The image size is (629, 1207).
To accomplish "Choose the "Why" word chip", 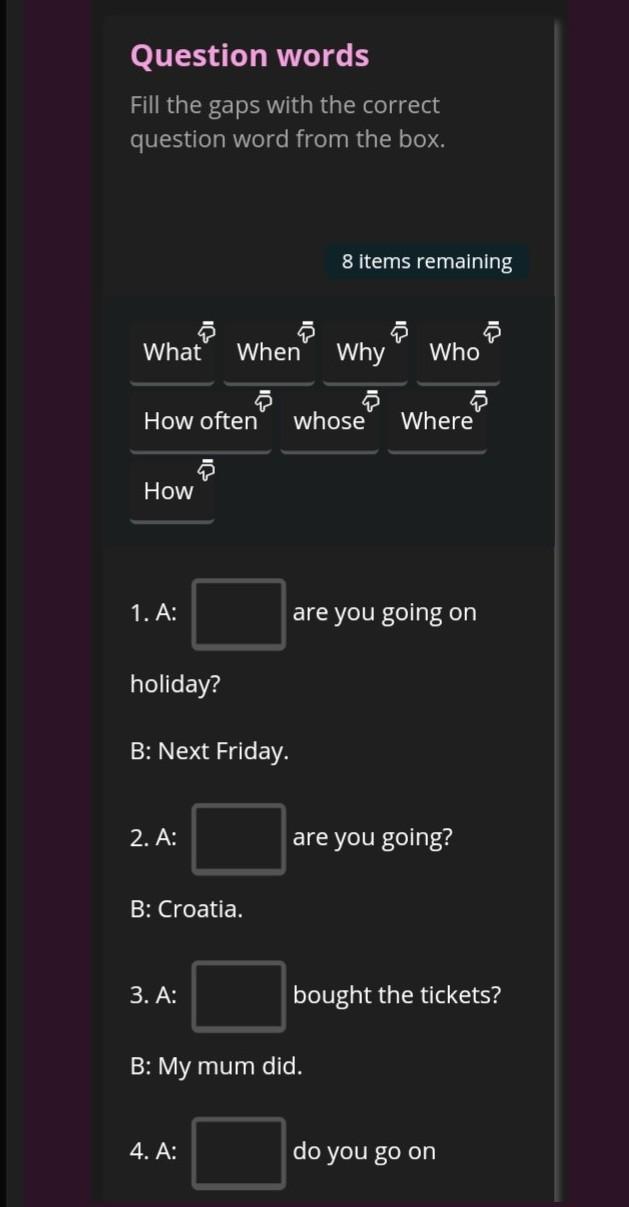I will (x=360, y=353).
